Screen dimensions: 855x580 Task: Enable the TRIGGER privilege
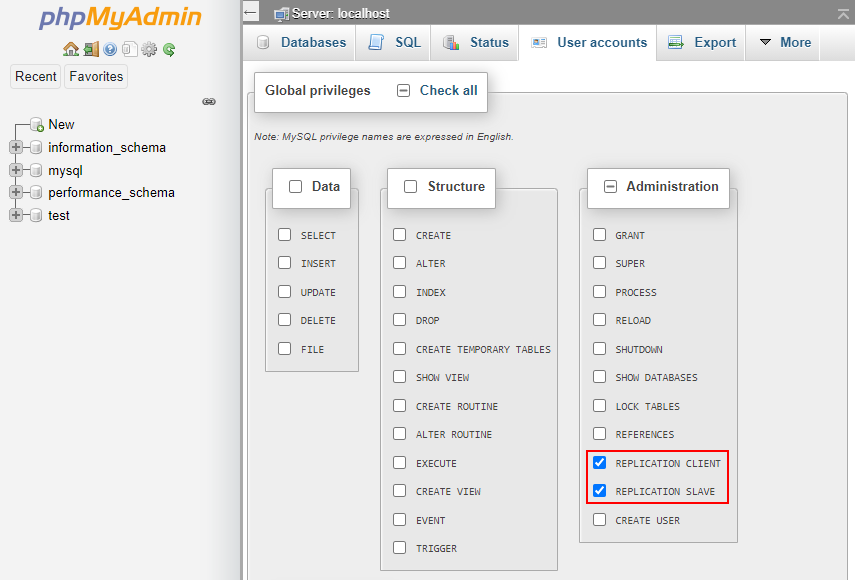coord(400,547)
